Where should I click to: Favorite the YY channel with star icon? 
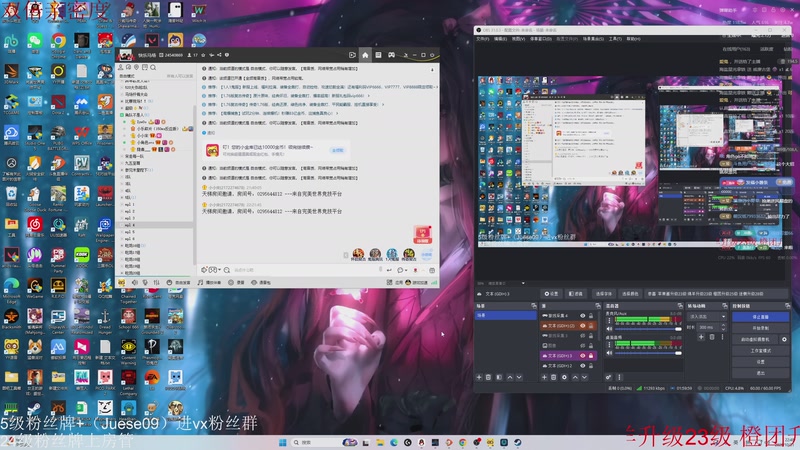pos(204,55)
